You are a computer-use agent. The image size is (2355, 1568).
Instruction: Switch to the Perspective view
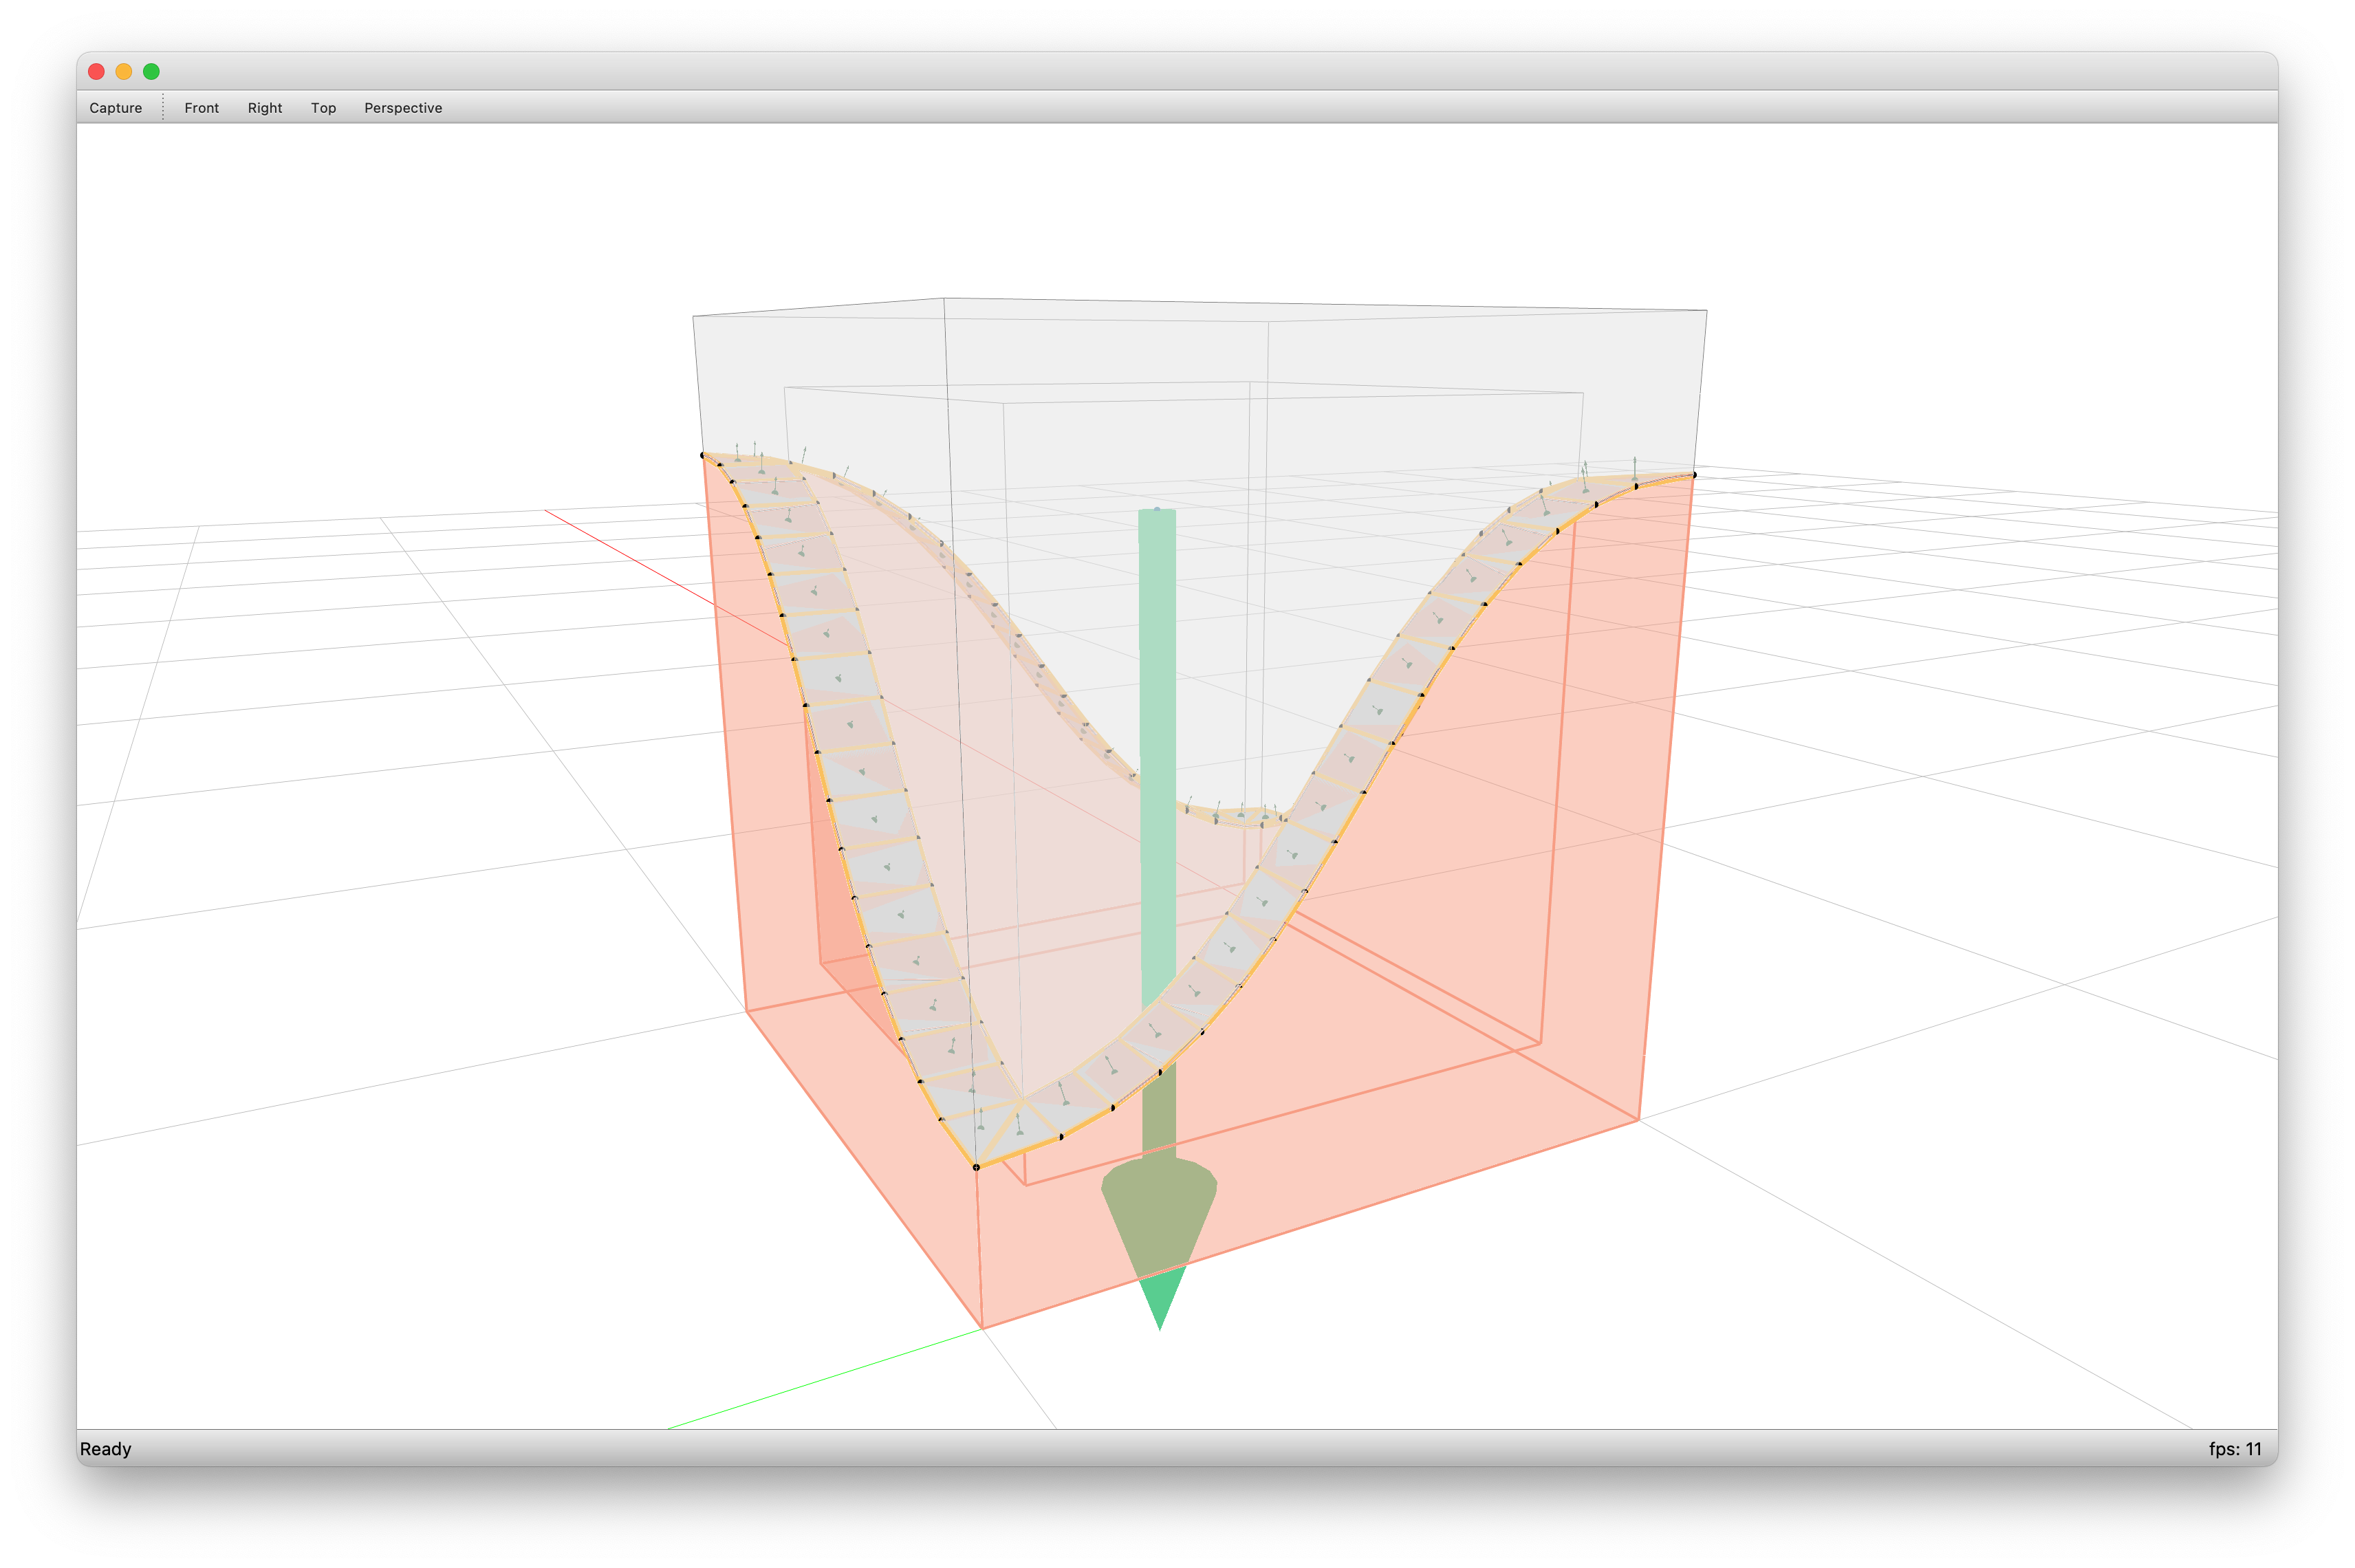tap(403, 108)
